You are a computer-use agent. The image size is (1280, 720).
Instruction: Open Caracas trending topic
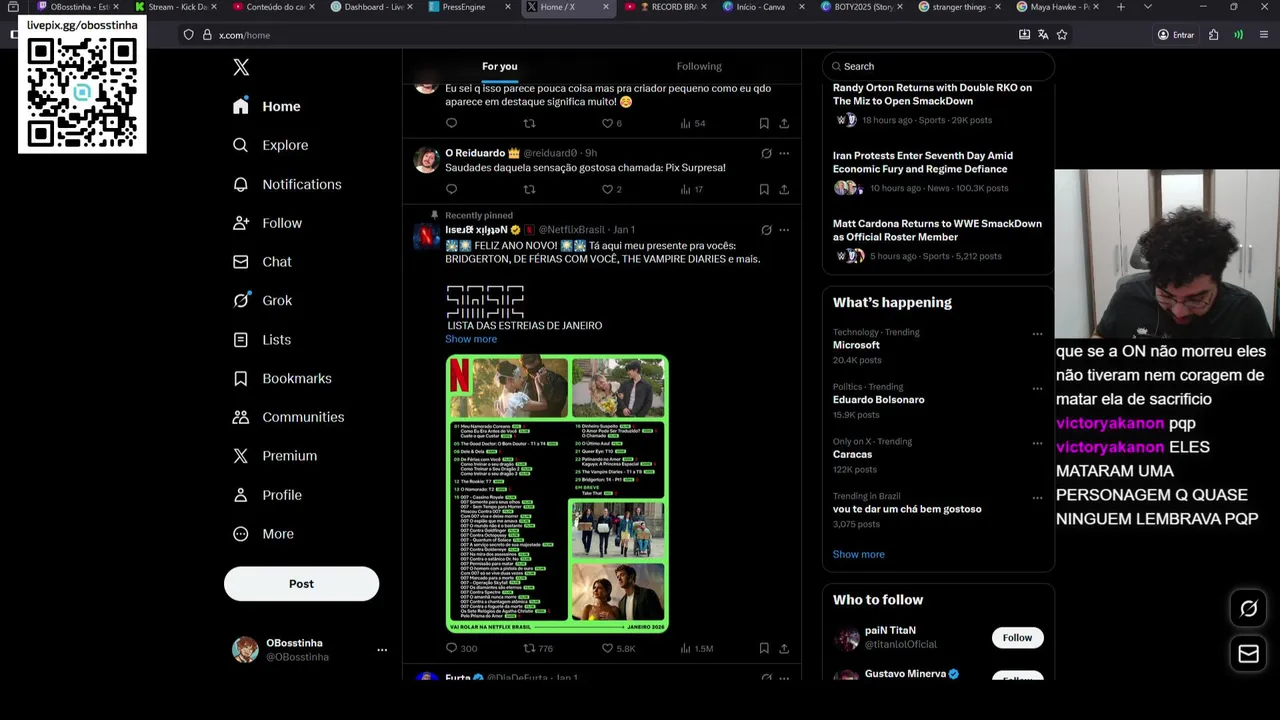pyautogui.click(x=852, y=454)
